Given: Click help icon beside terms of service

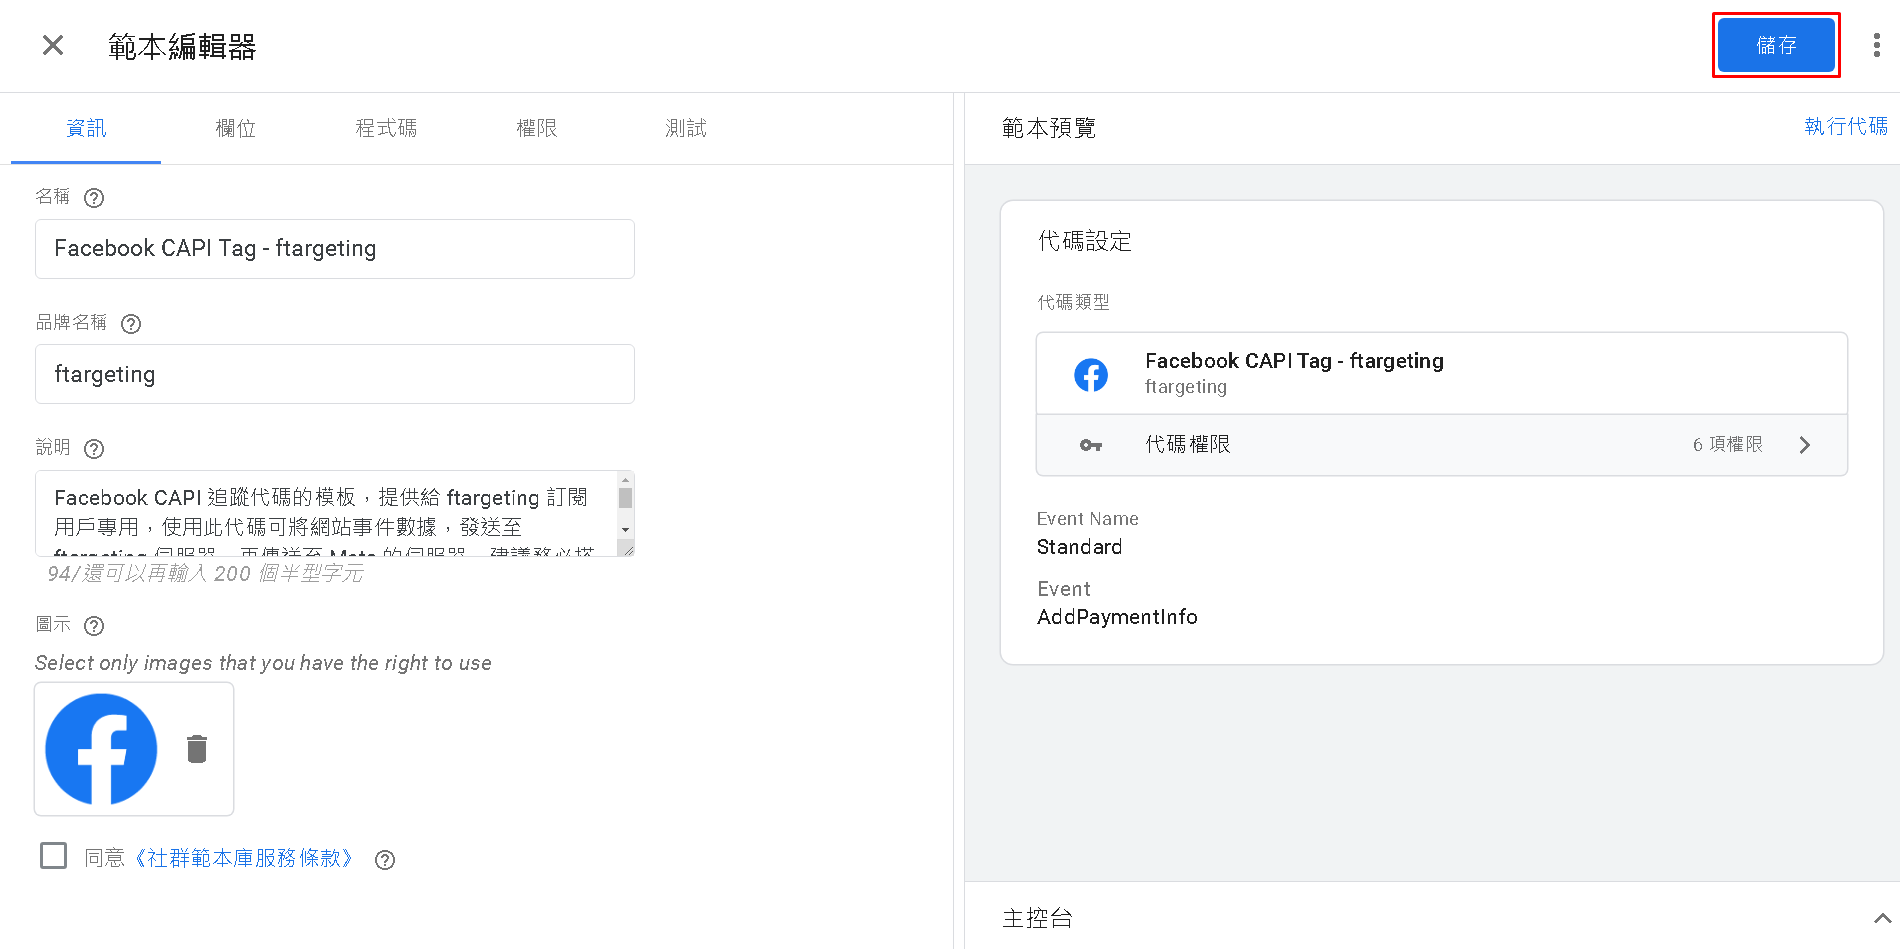Looking at the screenshot, I should [385, 860].
